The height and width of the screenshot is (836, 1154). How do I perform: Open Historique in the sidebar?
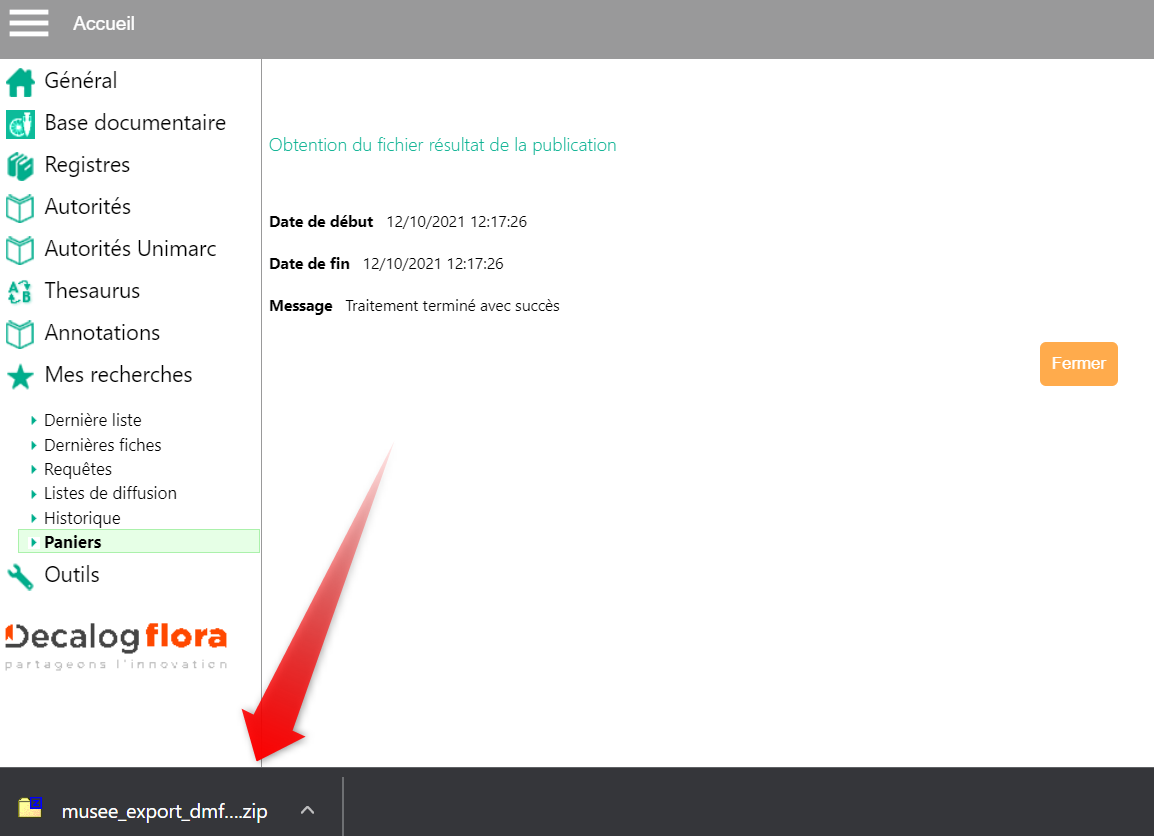(x=82, y=518)
